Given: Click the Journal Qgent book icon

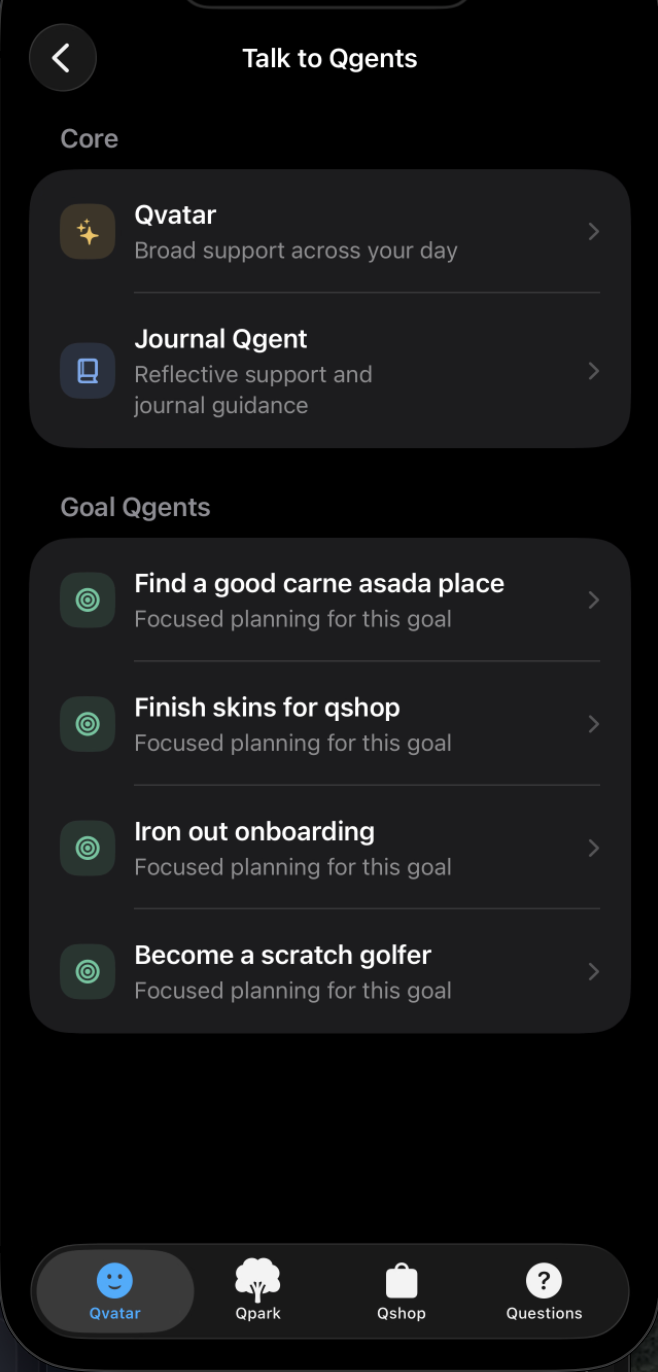Looking at the screenshot, I should 87,371.
